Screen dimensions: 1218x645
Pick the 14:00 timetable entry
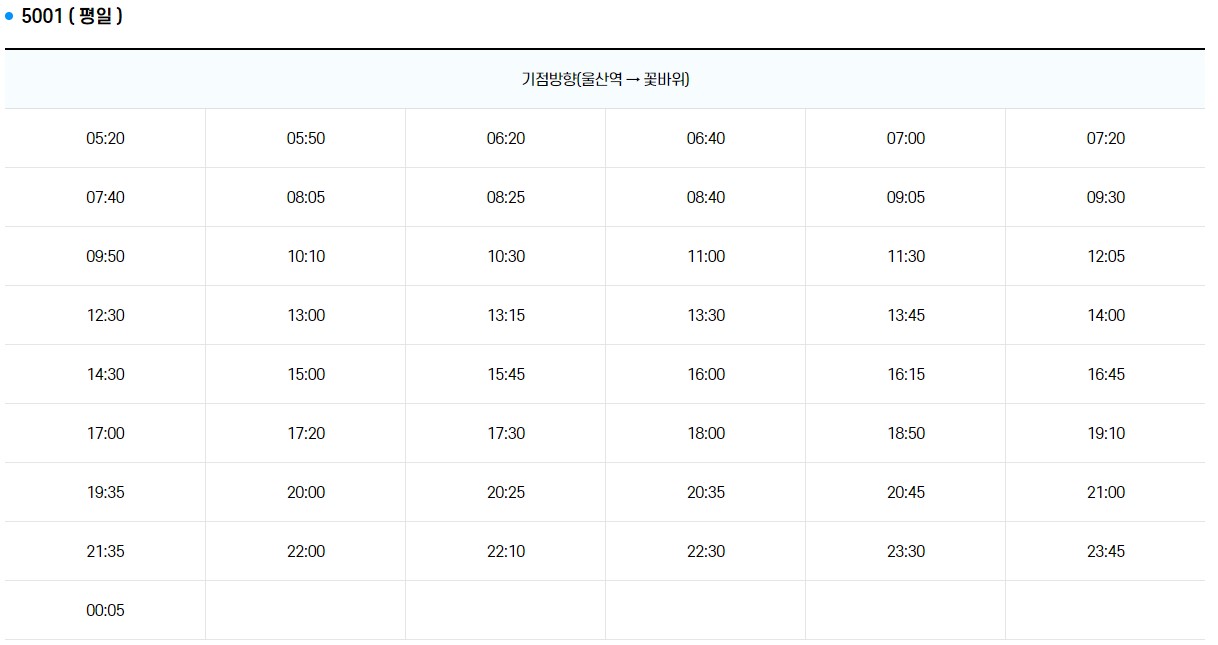(1105, 315)
